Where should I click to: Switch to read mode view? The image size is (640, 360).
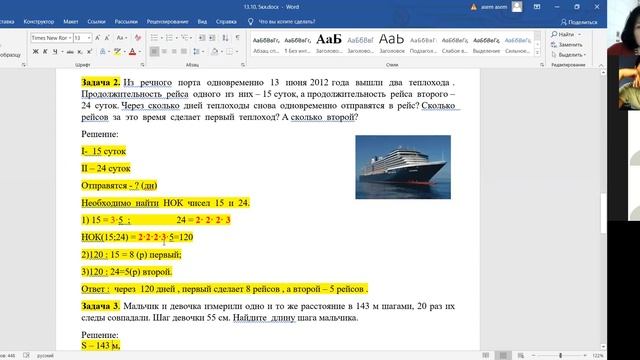(x=485, y=356)
